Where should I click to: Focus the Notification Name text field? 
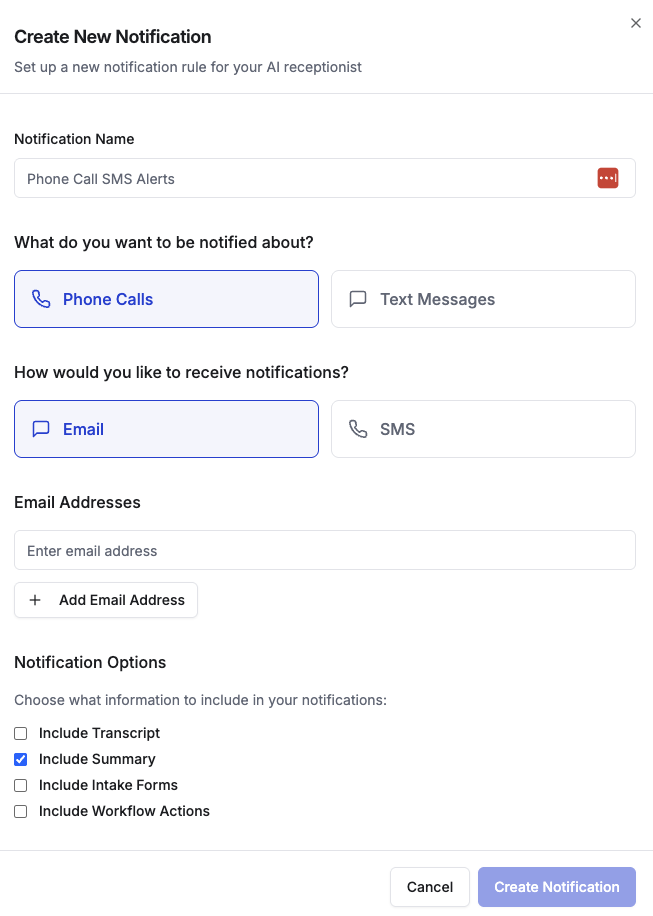click(x=325, y=178)
